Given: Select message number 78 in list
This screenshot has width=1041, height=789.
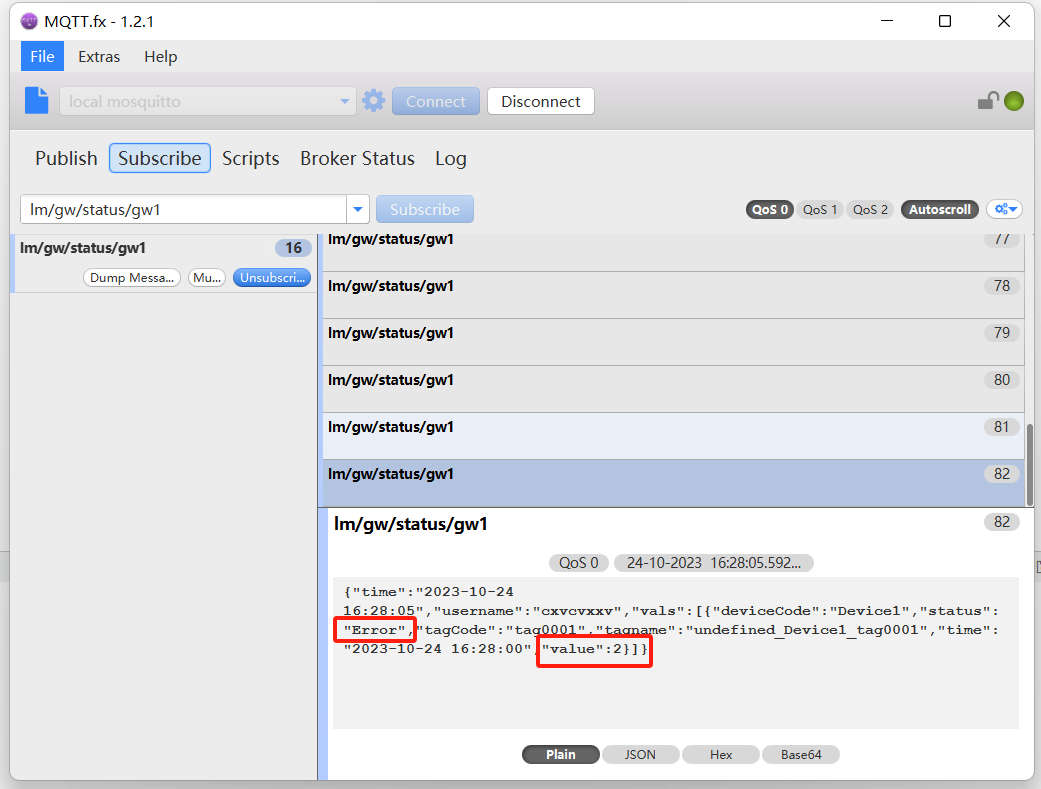Looking at the screenshot, I should [673, 295].
